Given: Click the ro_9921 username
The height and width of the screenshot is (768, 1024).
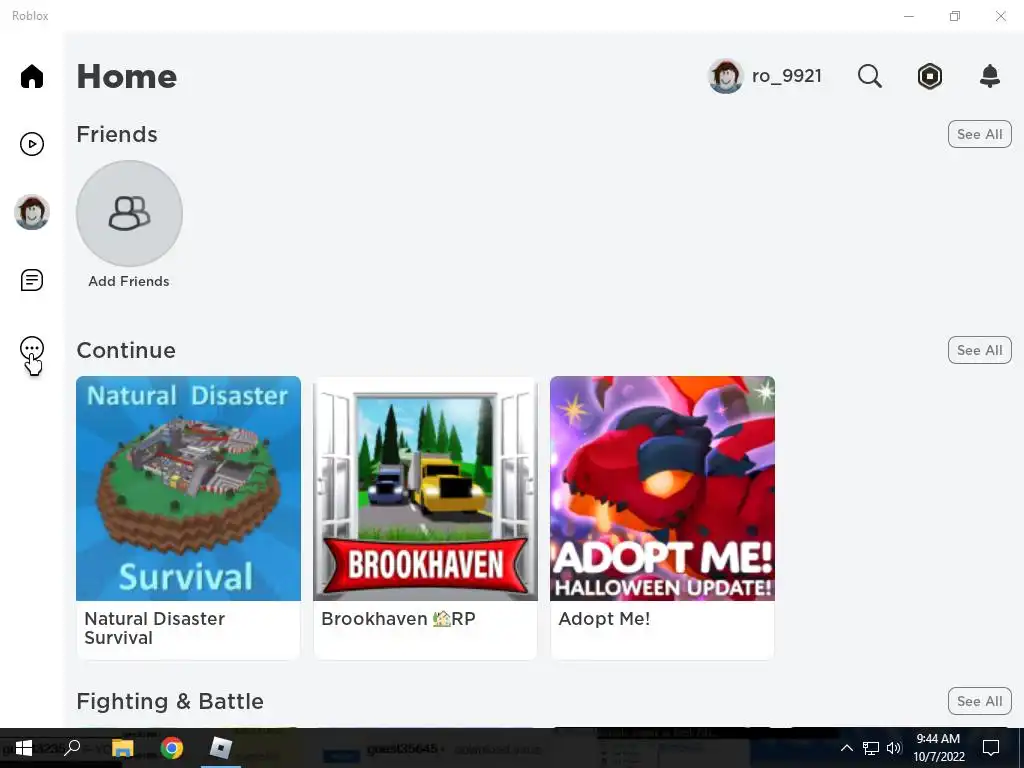Looking at the screenshot, I should (x=786, y=76).
